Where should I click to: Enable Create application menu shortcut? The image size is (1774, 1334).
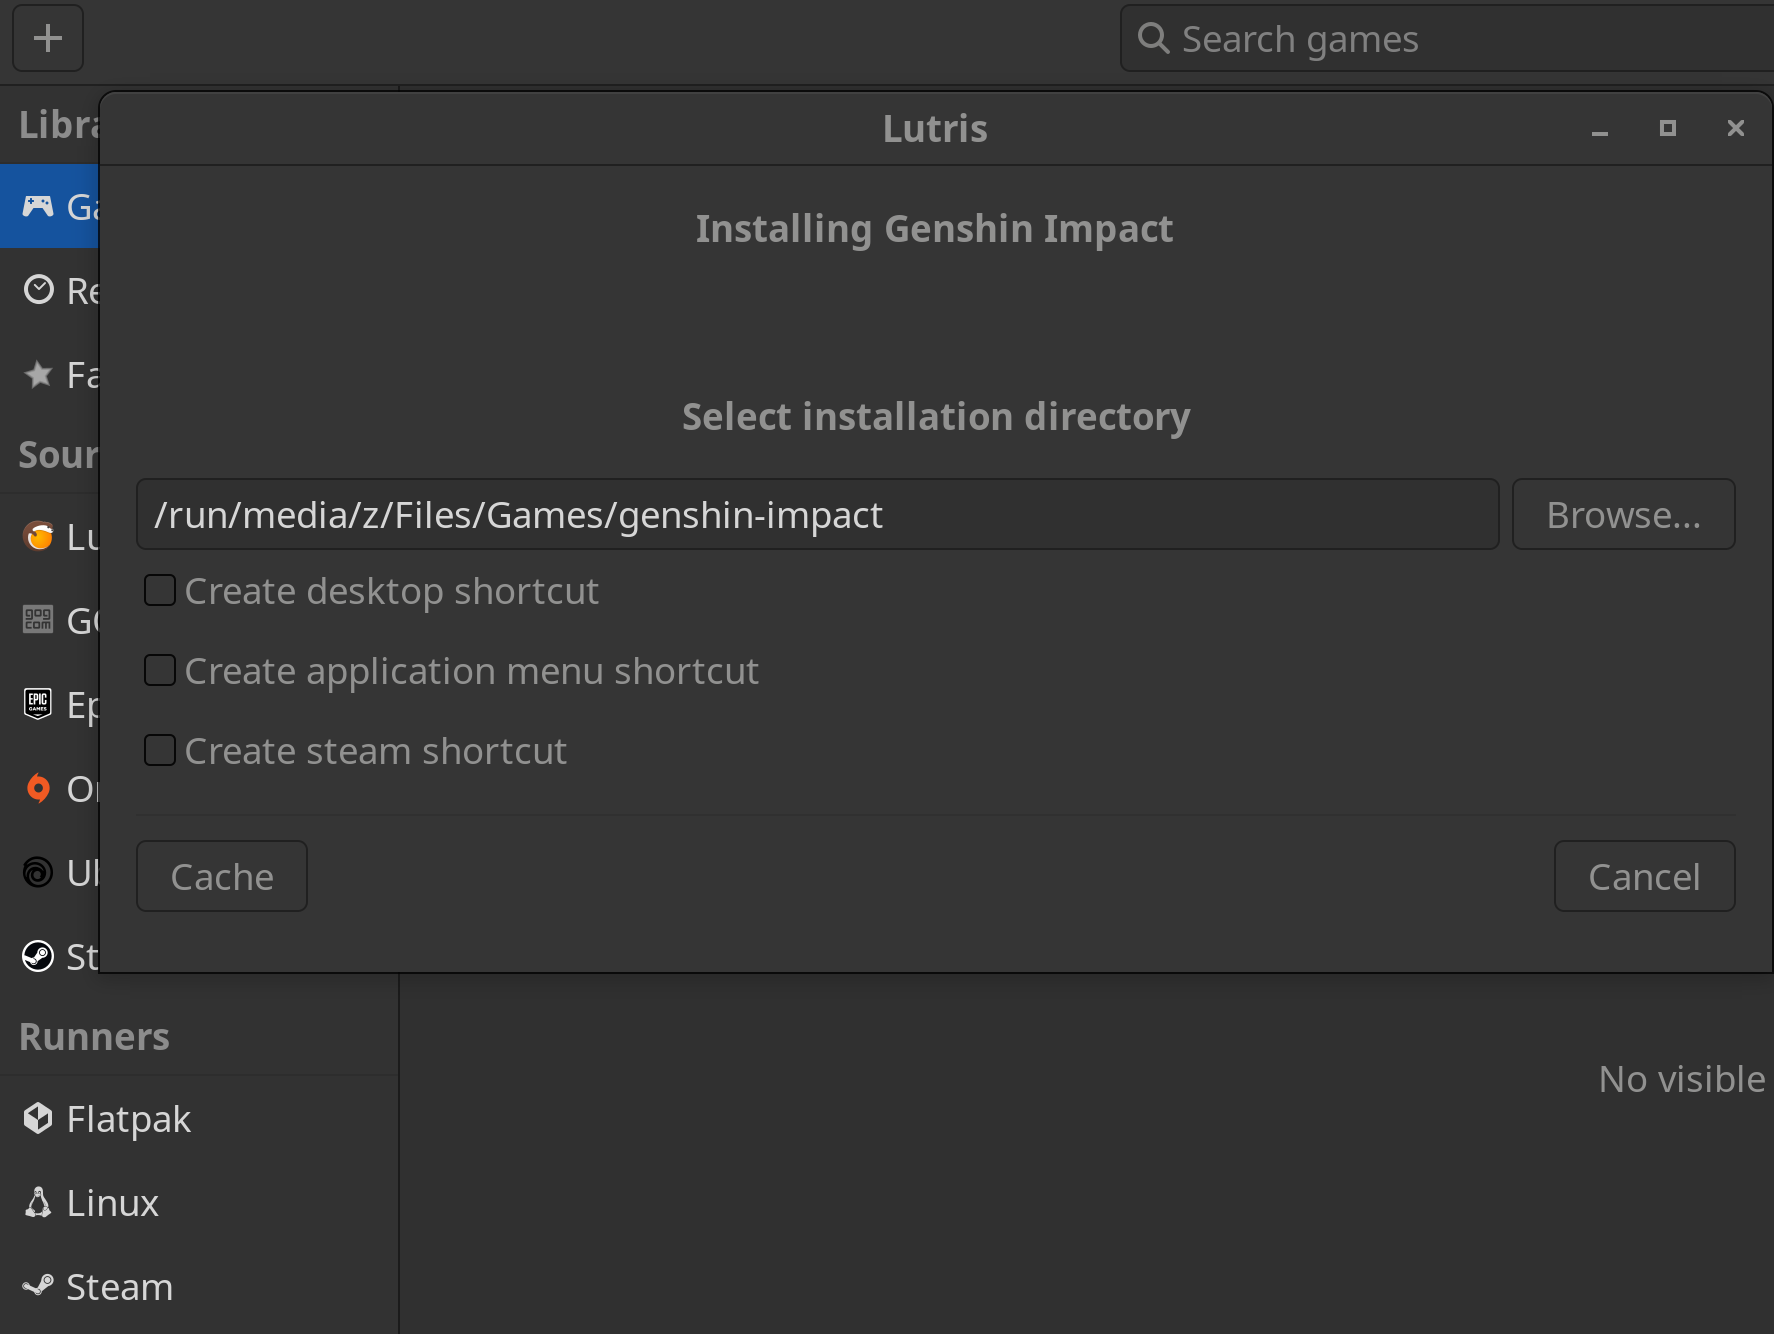click(160, 670)
